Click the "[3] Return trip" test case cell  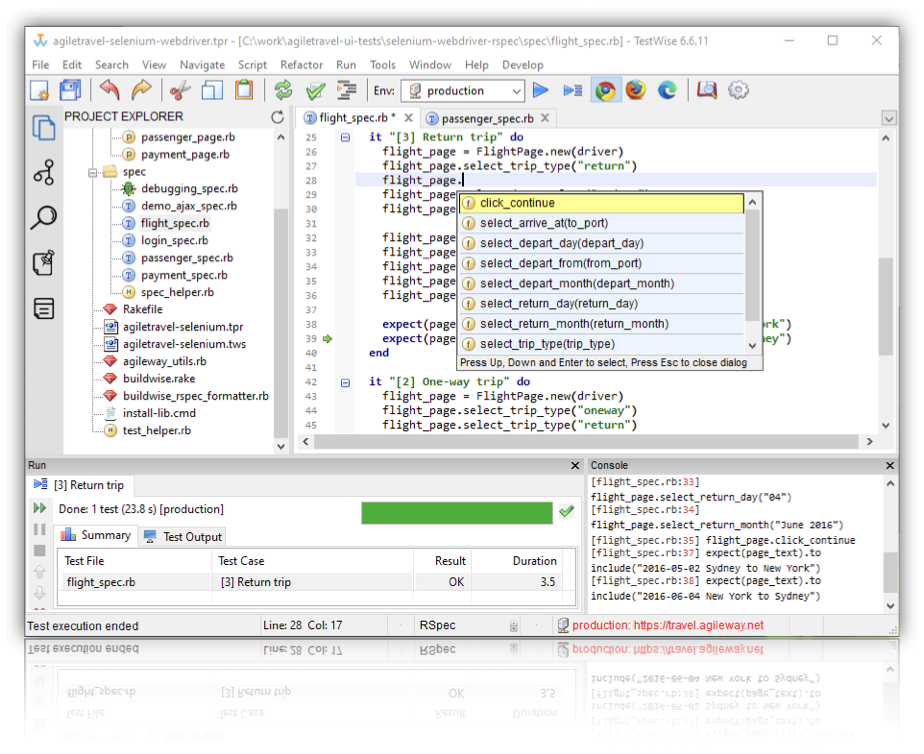tap(312, 582)
